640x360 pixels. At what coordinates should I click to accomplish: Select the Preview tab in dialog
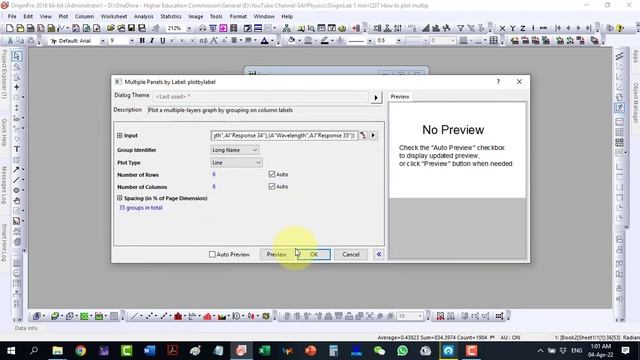pyautogui.click(x=400, y=97)
